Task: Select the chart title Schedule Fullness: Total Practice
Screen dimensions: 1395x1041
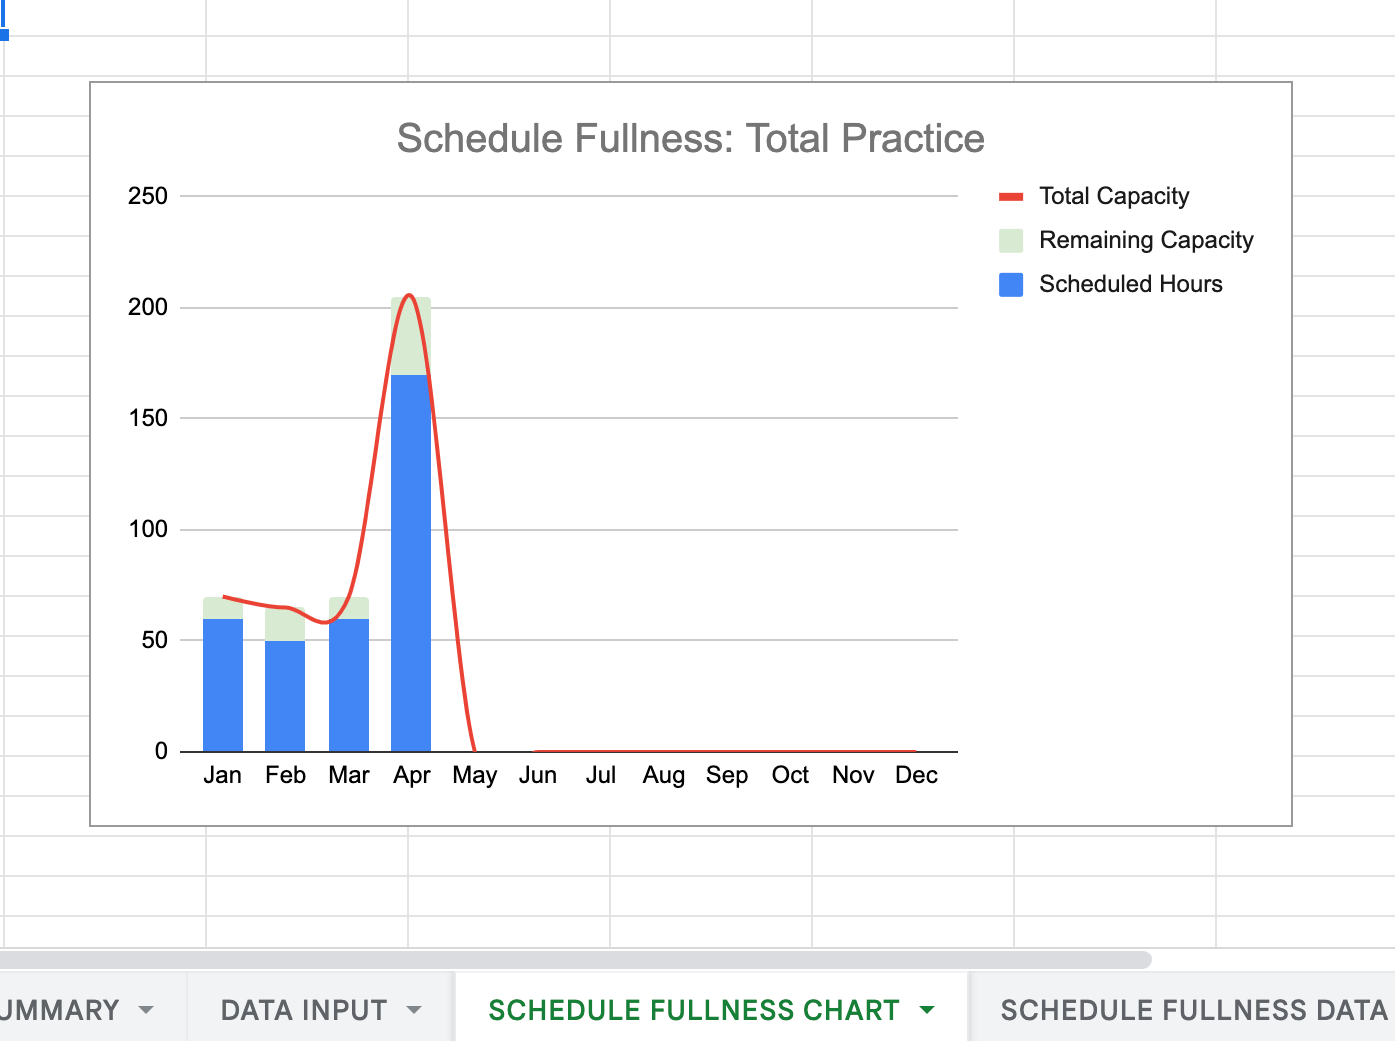Action: coord(690,138)
